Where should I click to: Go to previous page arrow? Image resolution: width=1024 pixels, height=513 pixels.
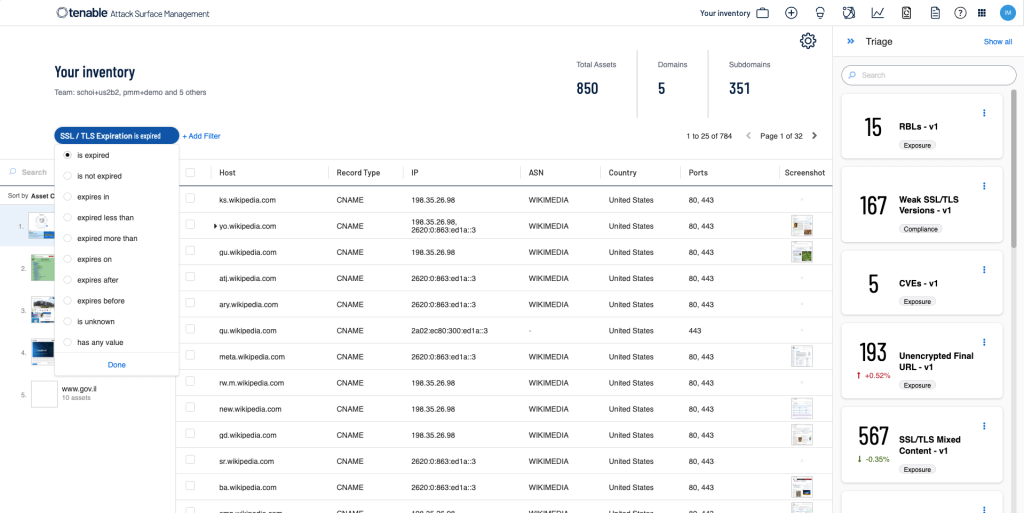(x=748, y=136)
